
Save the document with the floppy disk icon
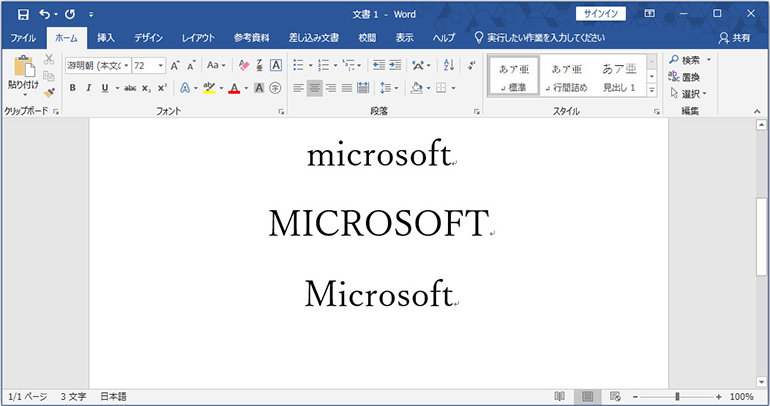23,14
